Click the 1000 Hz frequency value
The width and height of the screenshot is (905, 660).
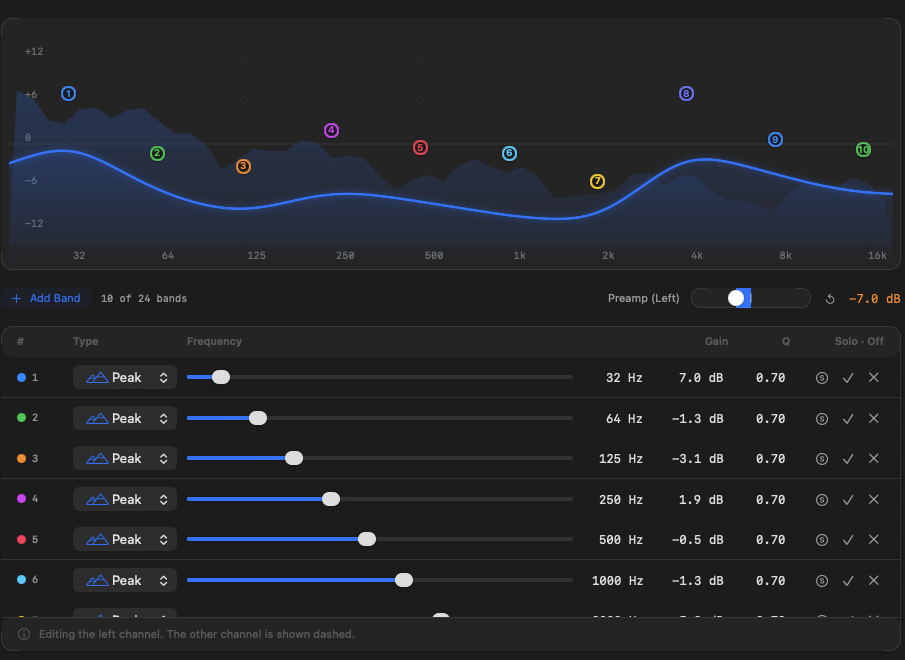pos(617,580)
